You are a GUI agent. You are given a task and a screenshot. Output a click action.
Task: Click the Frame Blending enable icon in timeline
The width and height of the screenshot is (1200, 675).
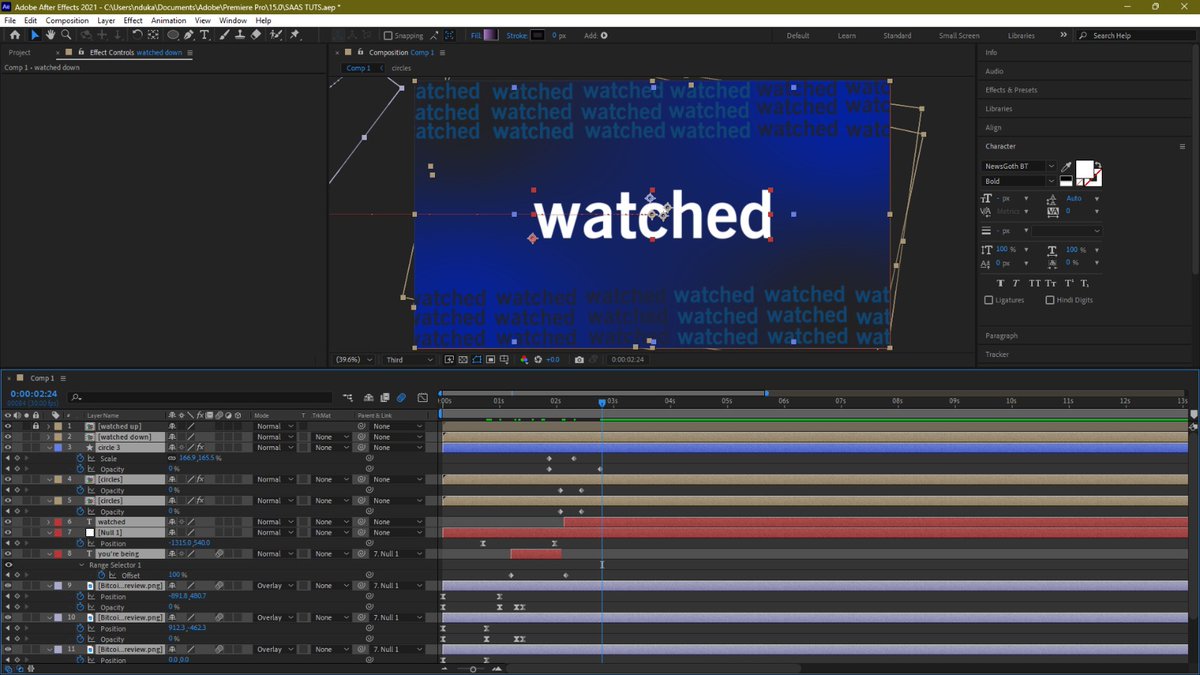tap(385, 398)
